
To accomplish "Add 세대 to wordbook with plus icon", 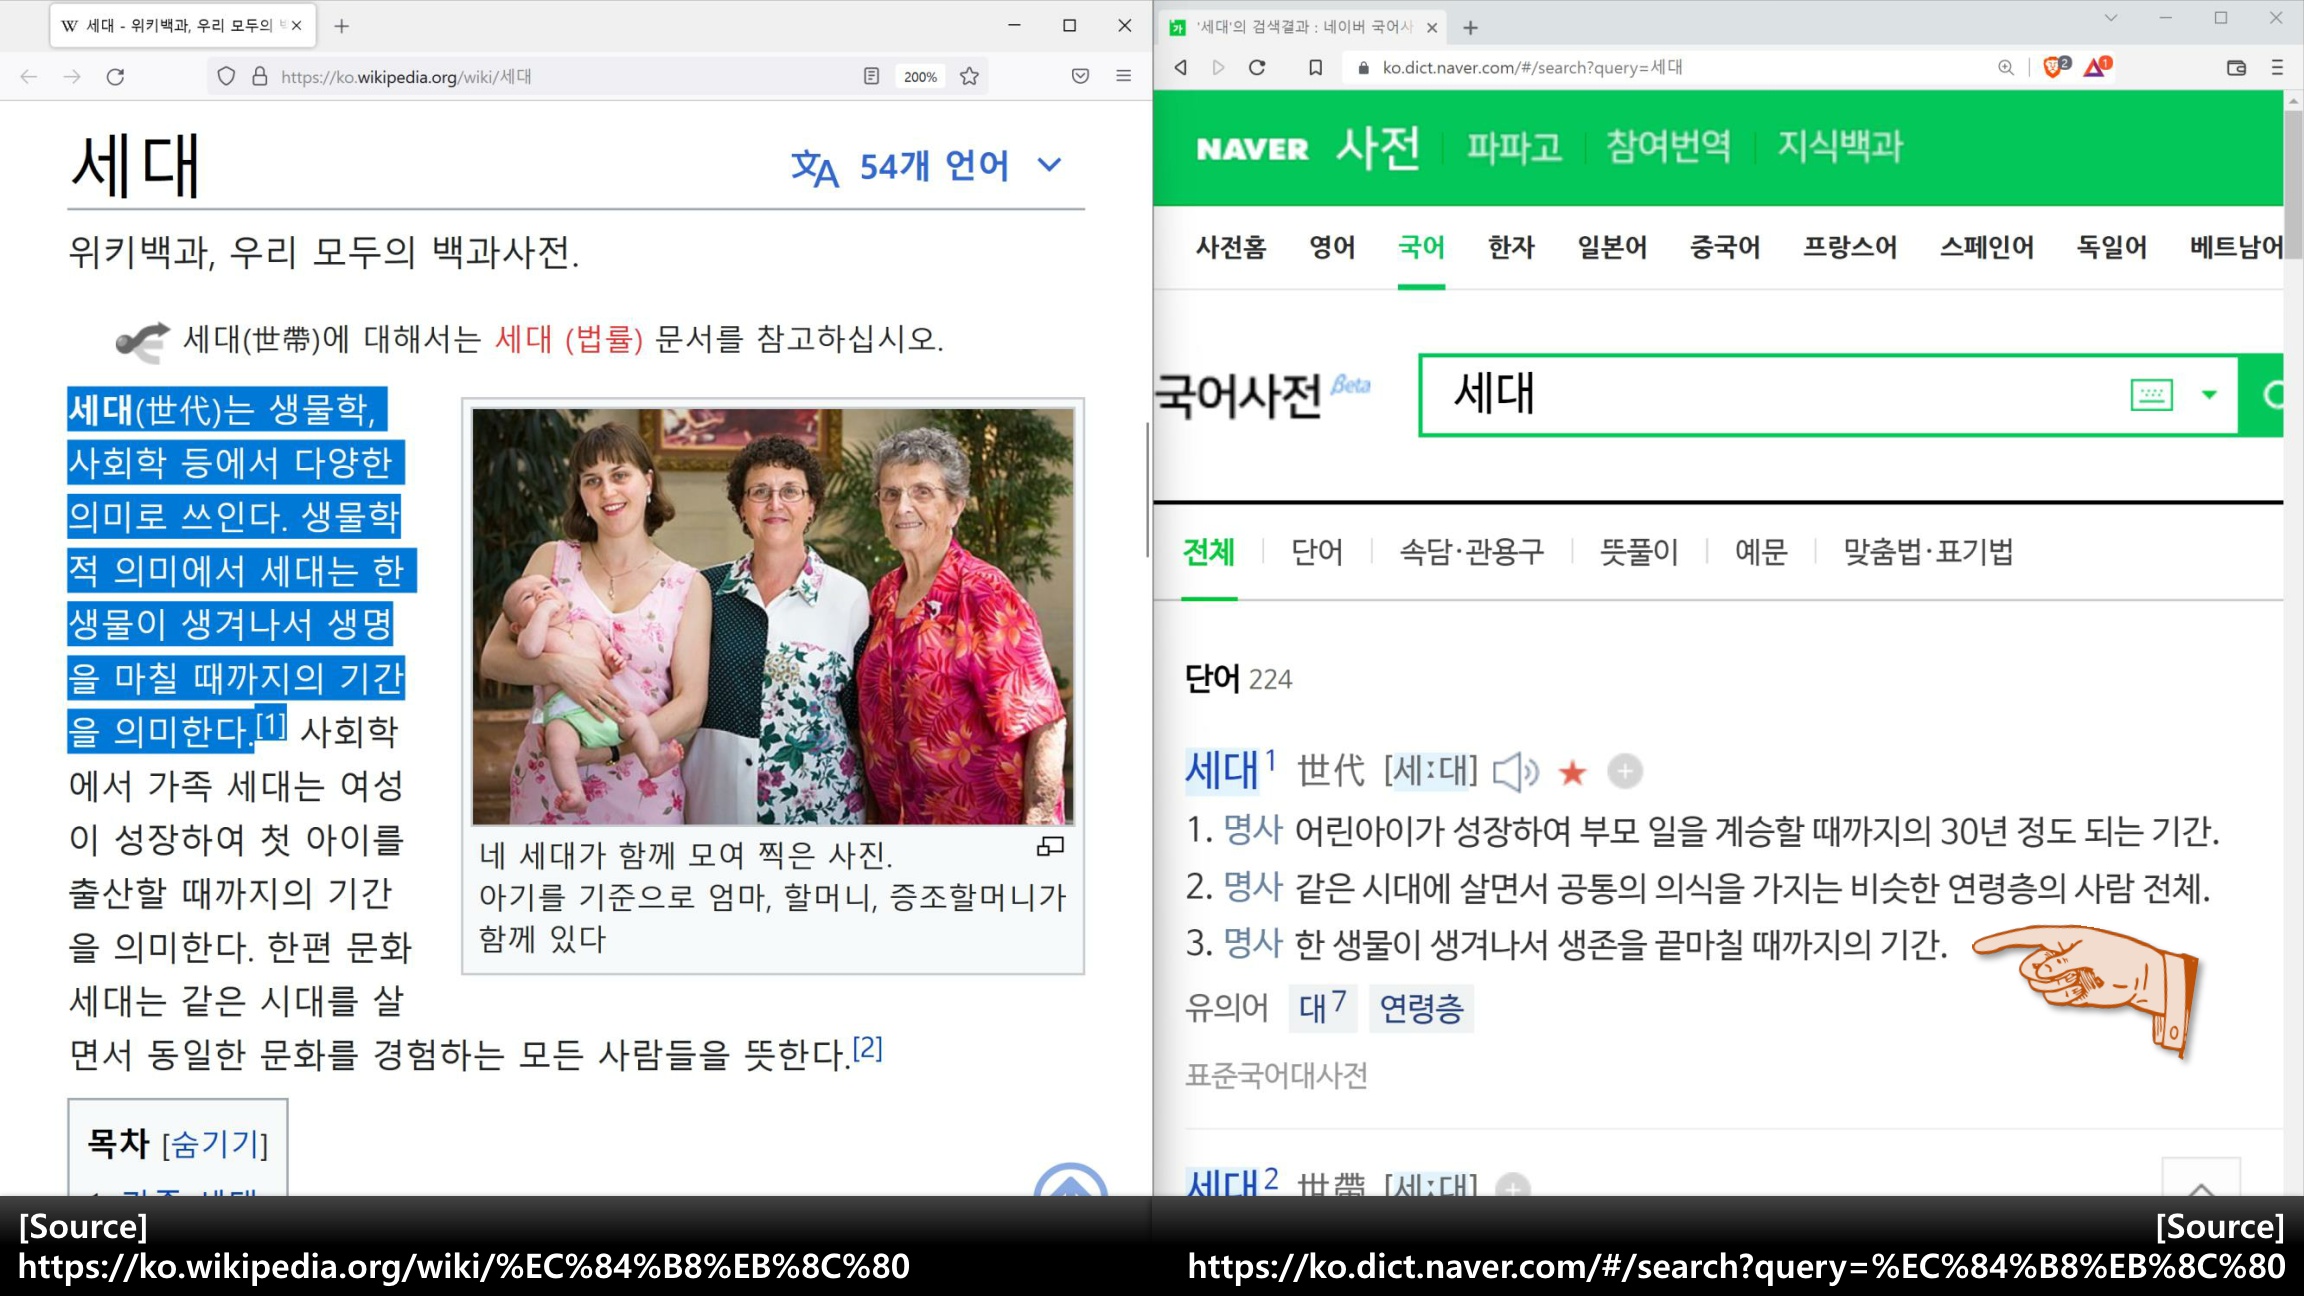I will (1624, 772).
